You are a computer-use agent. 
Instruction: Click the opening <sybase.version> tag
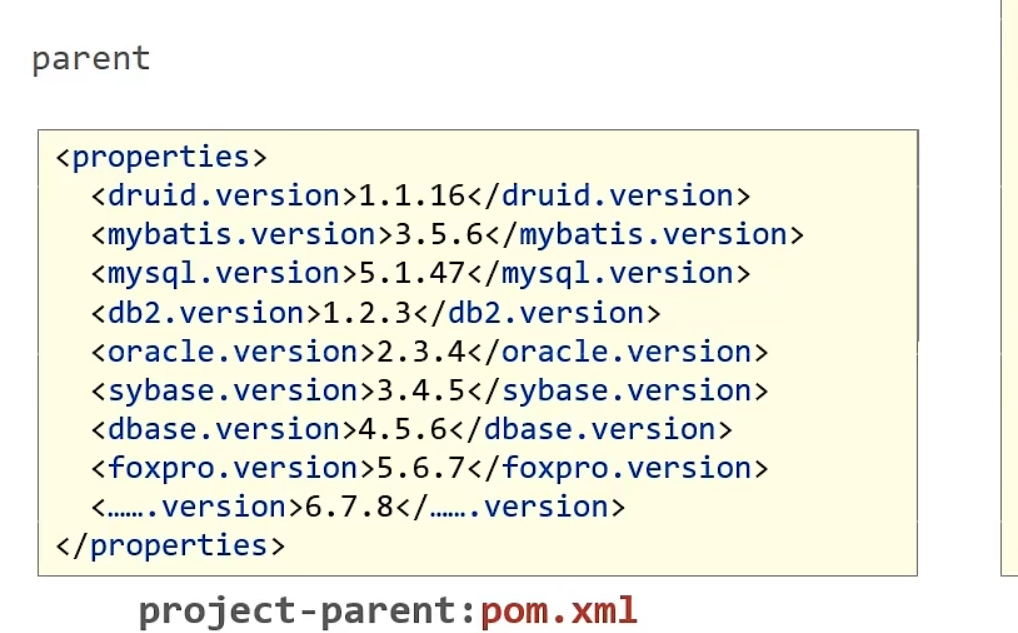coord(224,390)
